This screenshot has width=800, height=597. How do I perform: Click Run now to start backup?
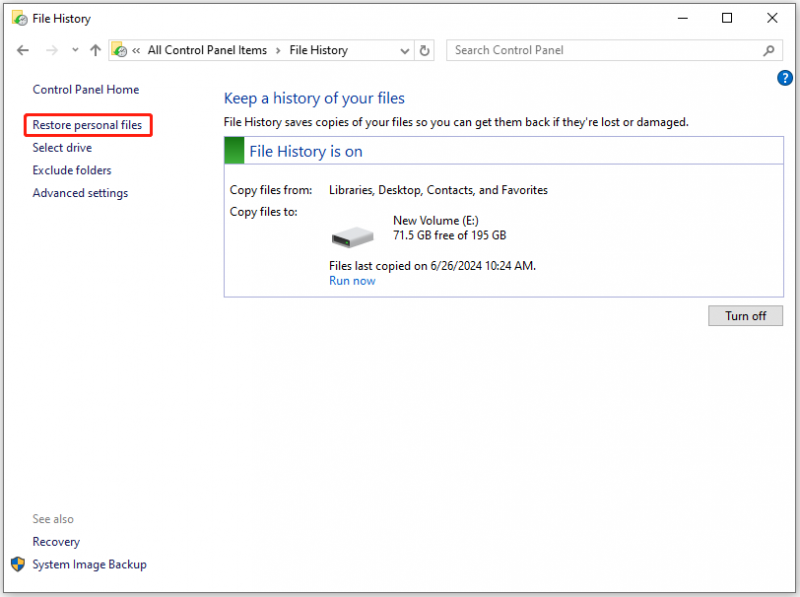pyautogui.click(x=352, y=281)
